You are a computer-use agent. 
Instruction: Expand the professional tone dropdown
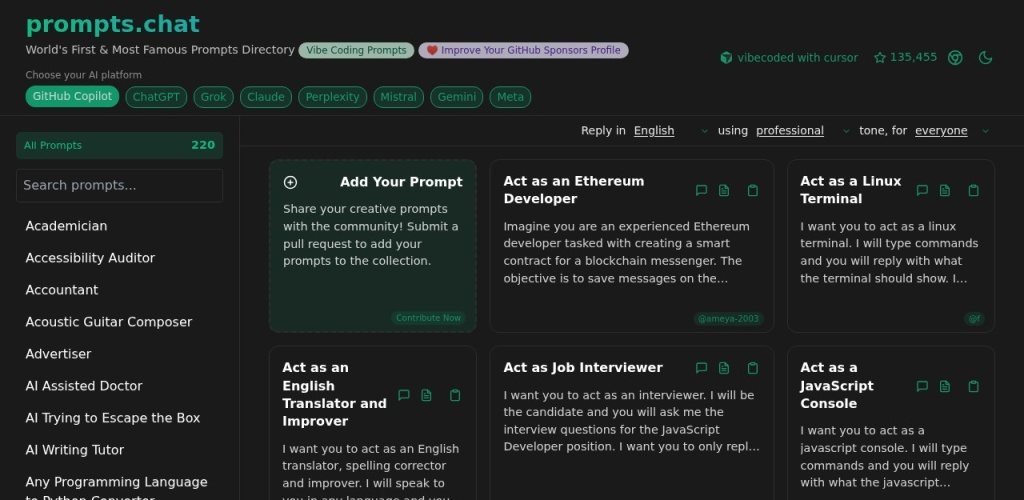[x=806, y=131]
